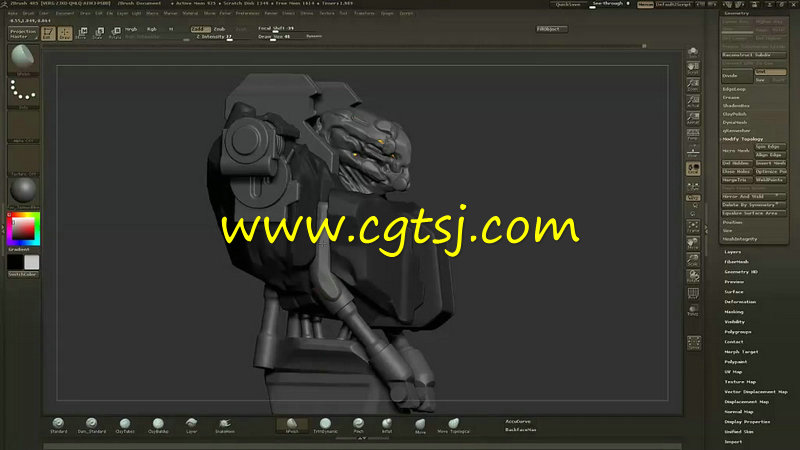Open the current brush thumbnail
Viewport: 800px width, 450px height.
[x=23, y=59]
